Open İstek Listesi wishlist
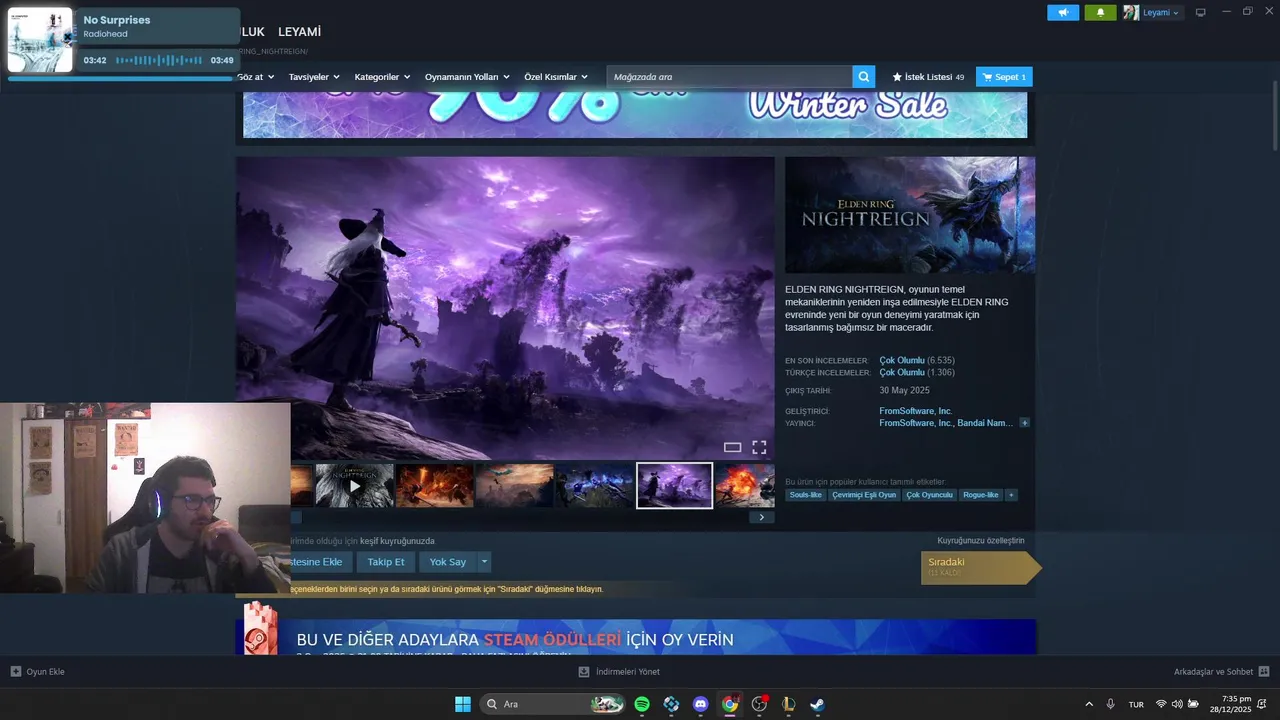 [x=928, y=77]
